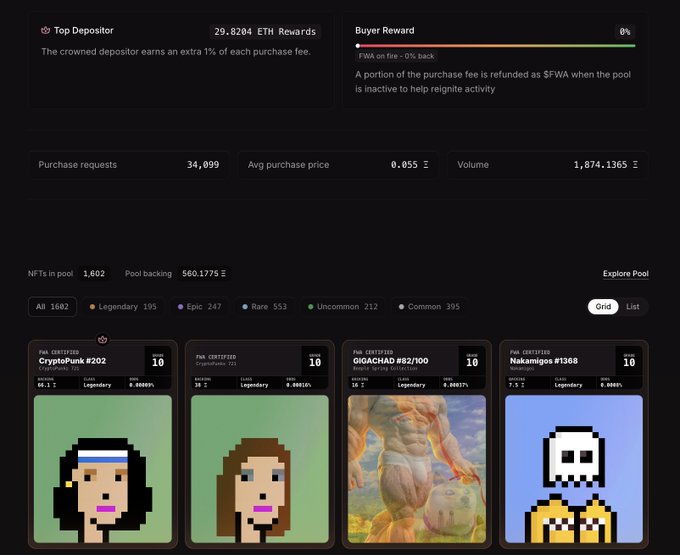Screen dimensions: 680x555
Task: Open the GIGACHAD #82/100 card title
Action: tap(390, 361)
